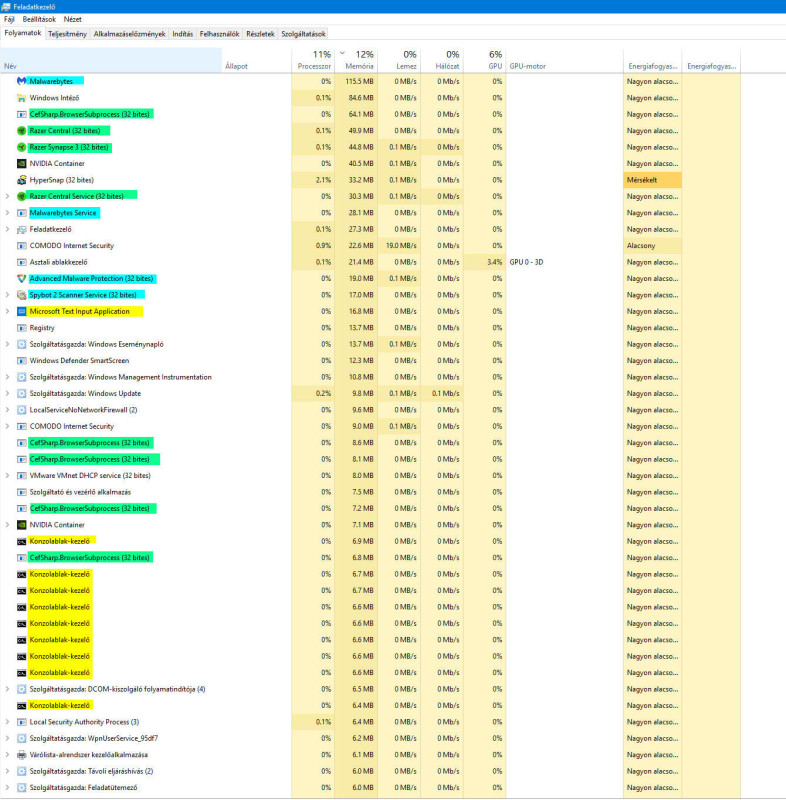Screen dimensions: 786x800
Task: Expand Local Security Authority Process (3)
Action: (7, 722)
